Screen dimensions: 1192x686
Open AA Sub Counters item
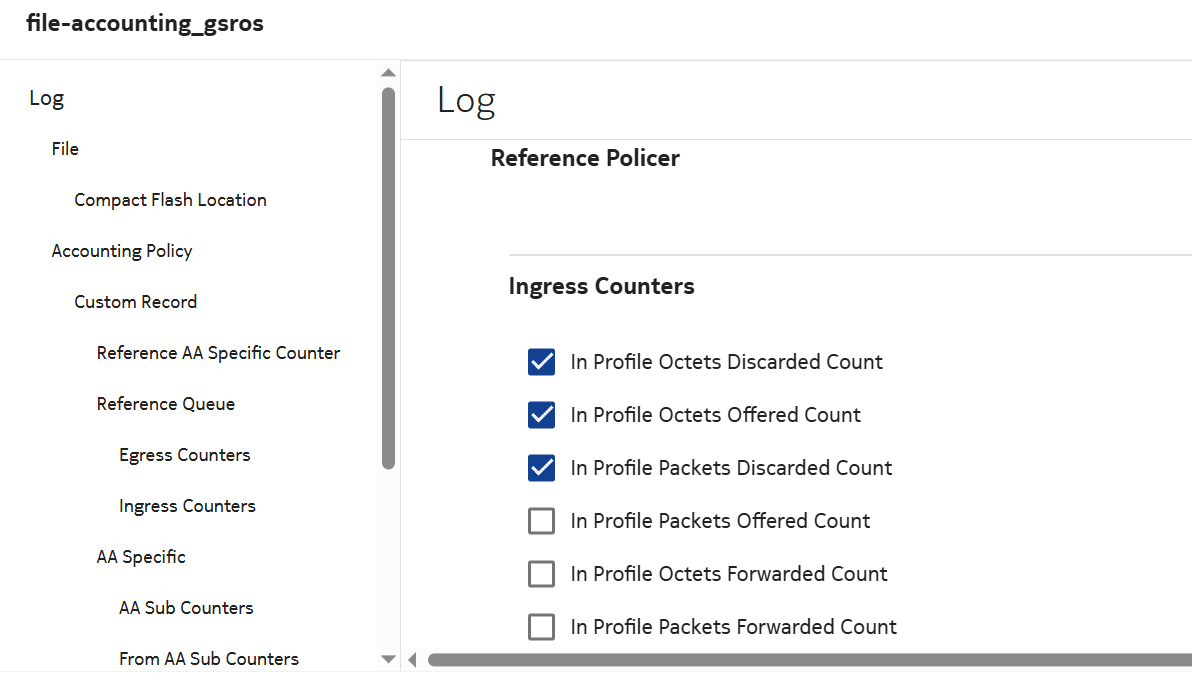point(186,608)
